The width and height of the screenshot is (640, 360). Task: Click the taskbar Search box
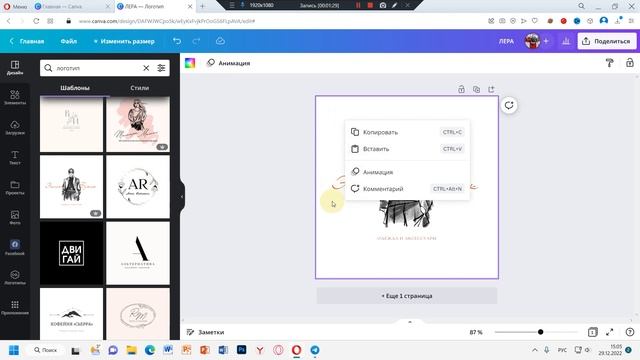[x=46, y=350]
